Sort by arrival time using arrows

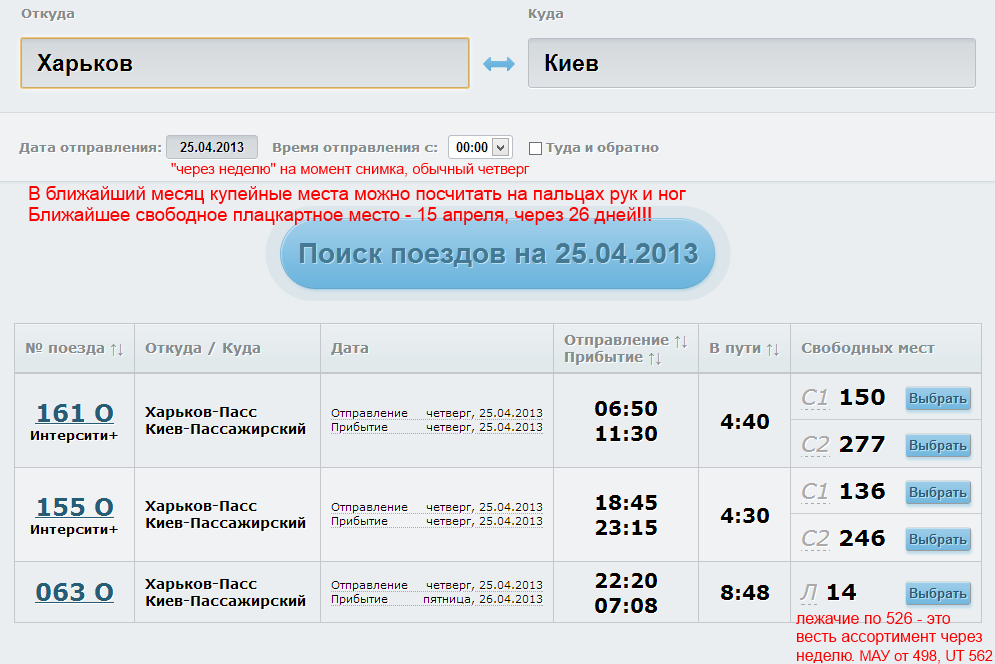point(655,357)
